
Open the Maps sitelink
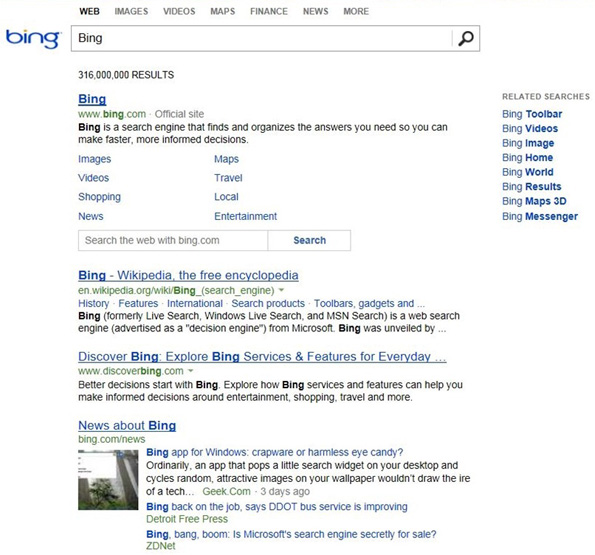click(x=227, y=159)
